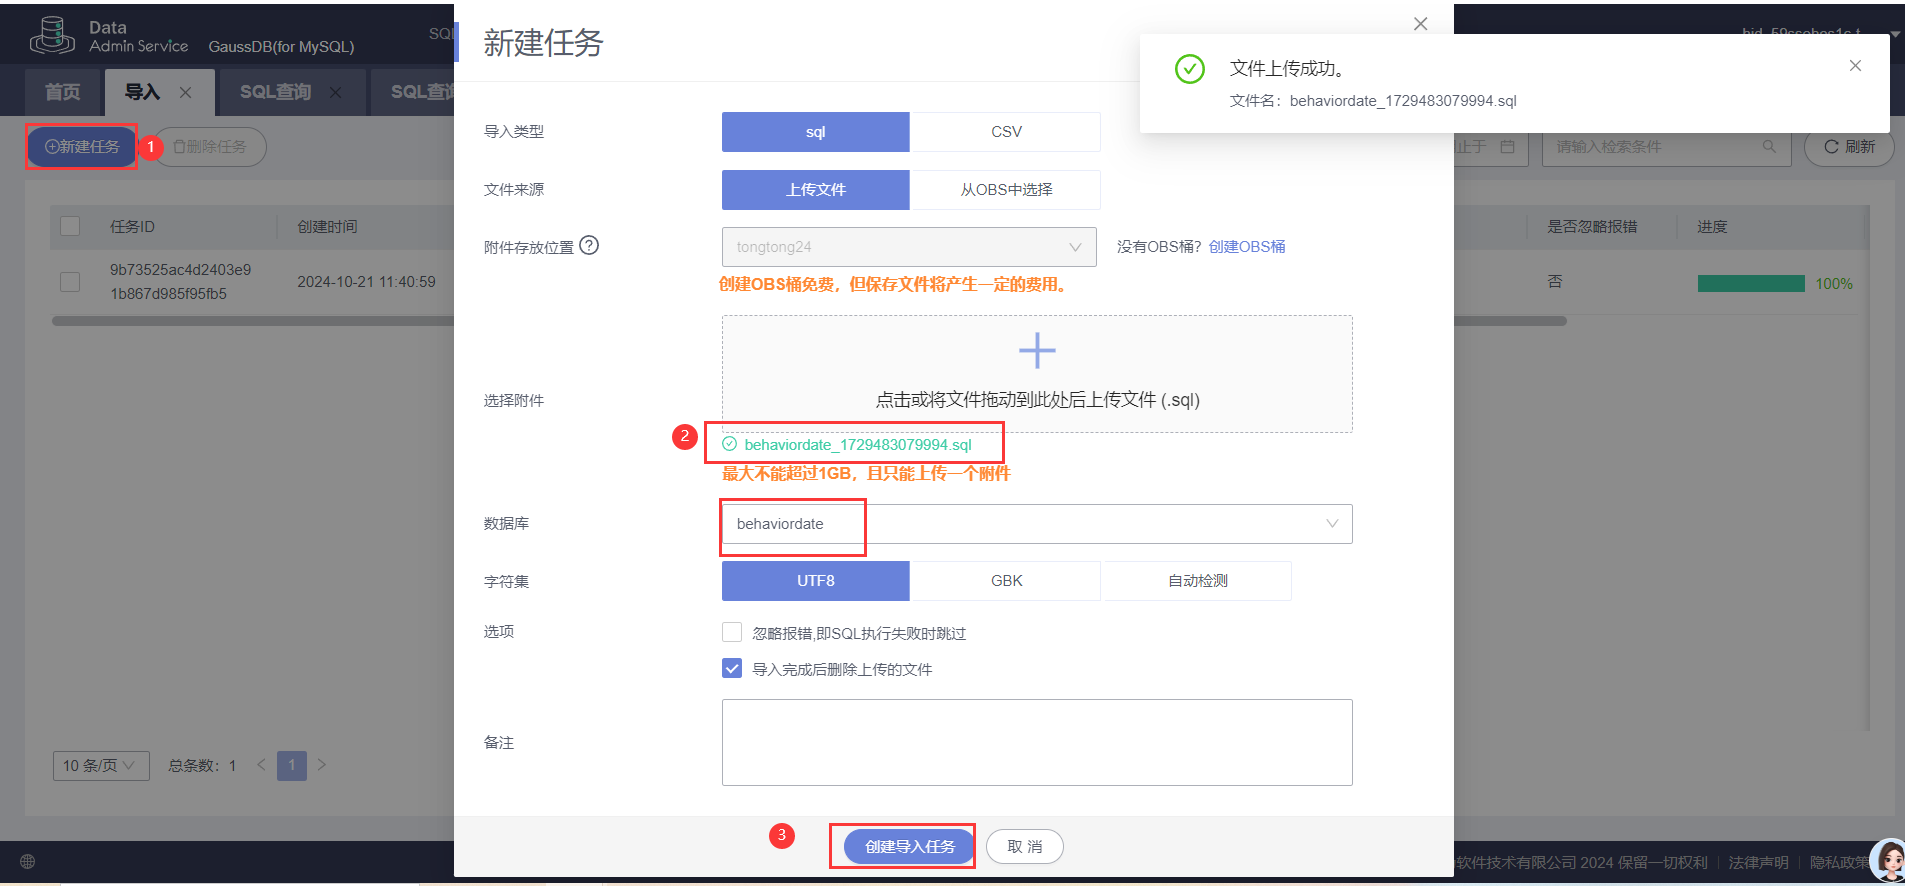Select the CSV import type
The width and height of the screenshot is (1905, 886).
pos(1006,132)
